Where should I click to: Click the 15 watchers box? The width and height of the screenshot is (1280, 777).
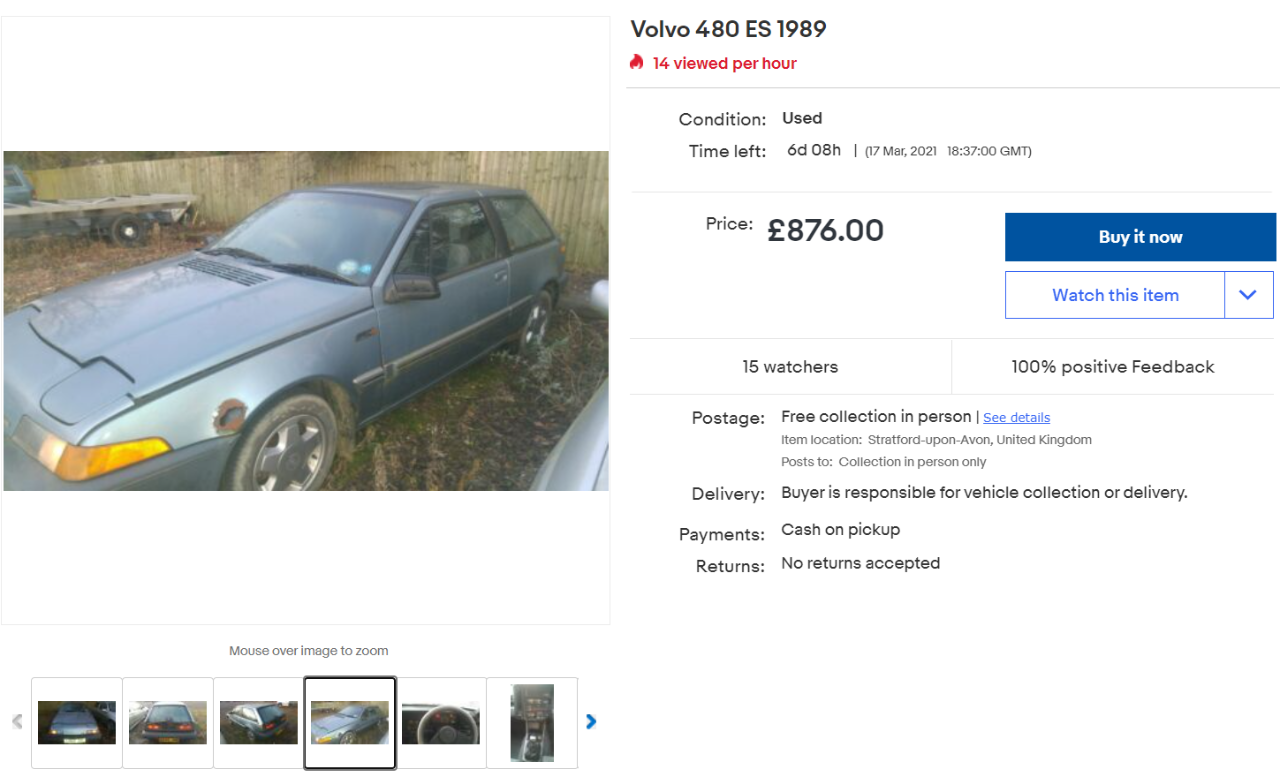(x=790, y=367)
